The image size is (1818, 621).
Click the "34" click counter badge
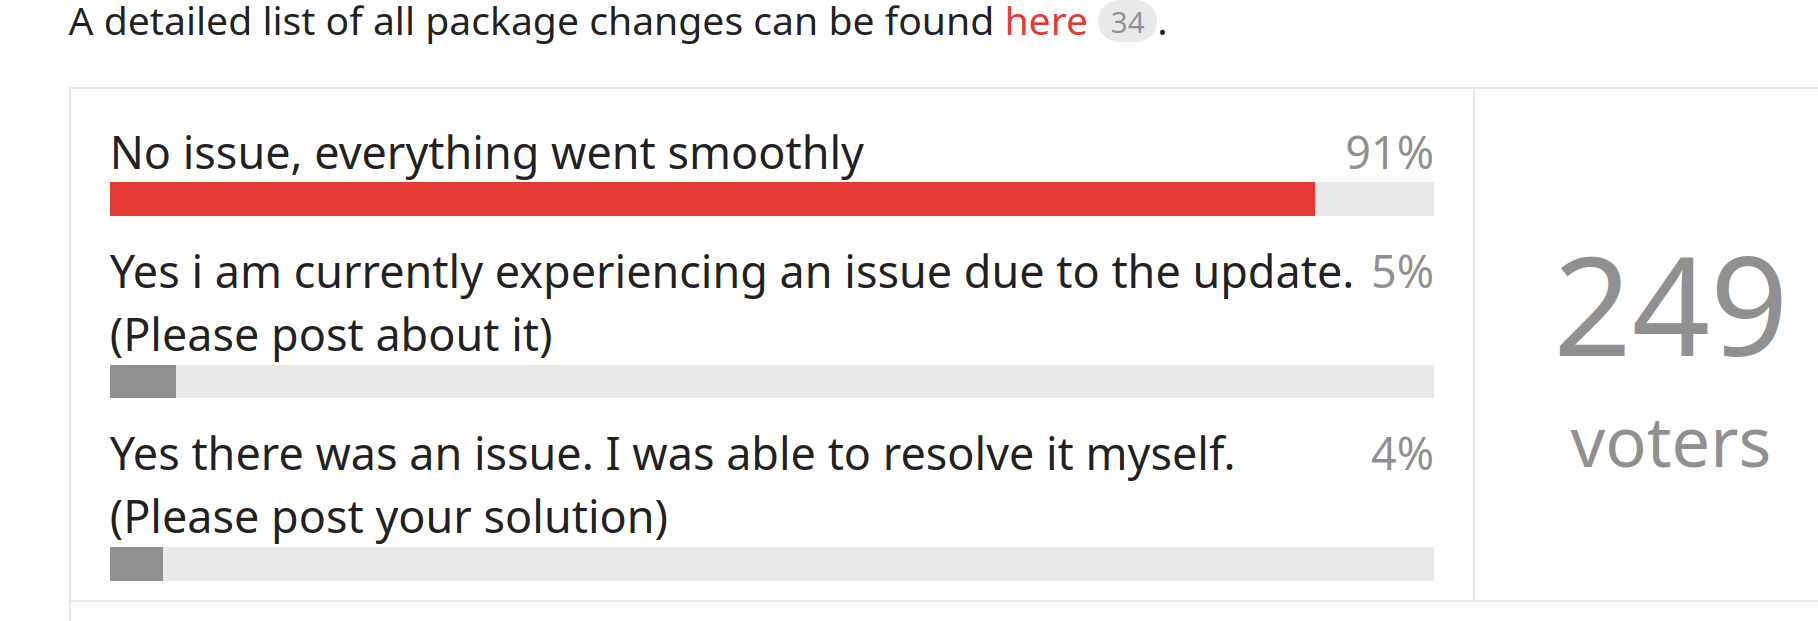tap(1127, 21)
